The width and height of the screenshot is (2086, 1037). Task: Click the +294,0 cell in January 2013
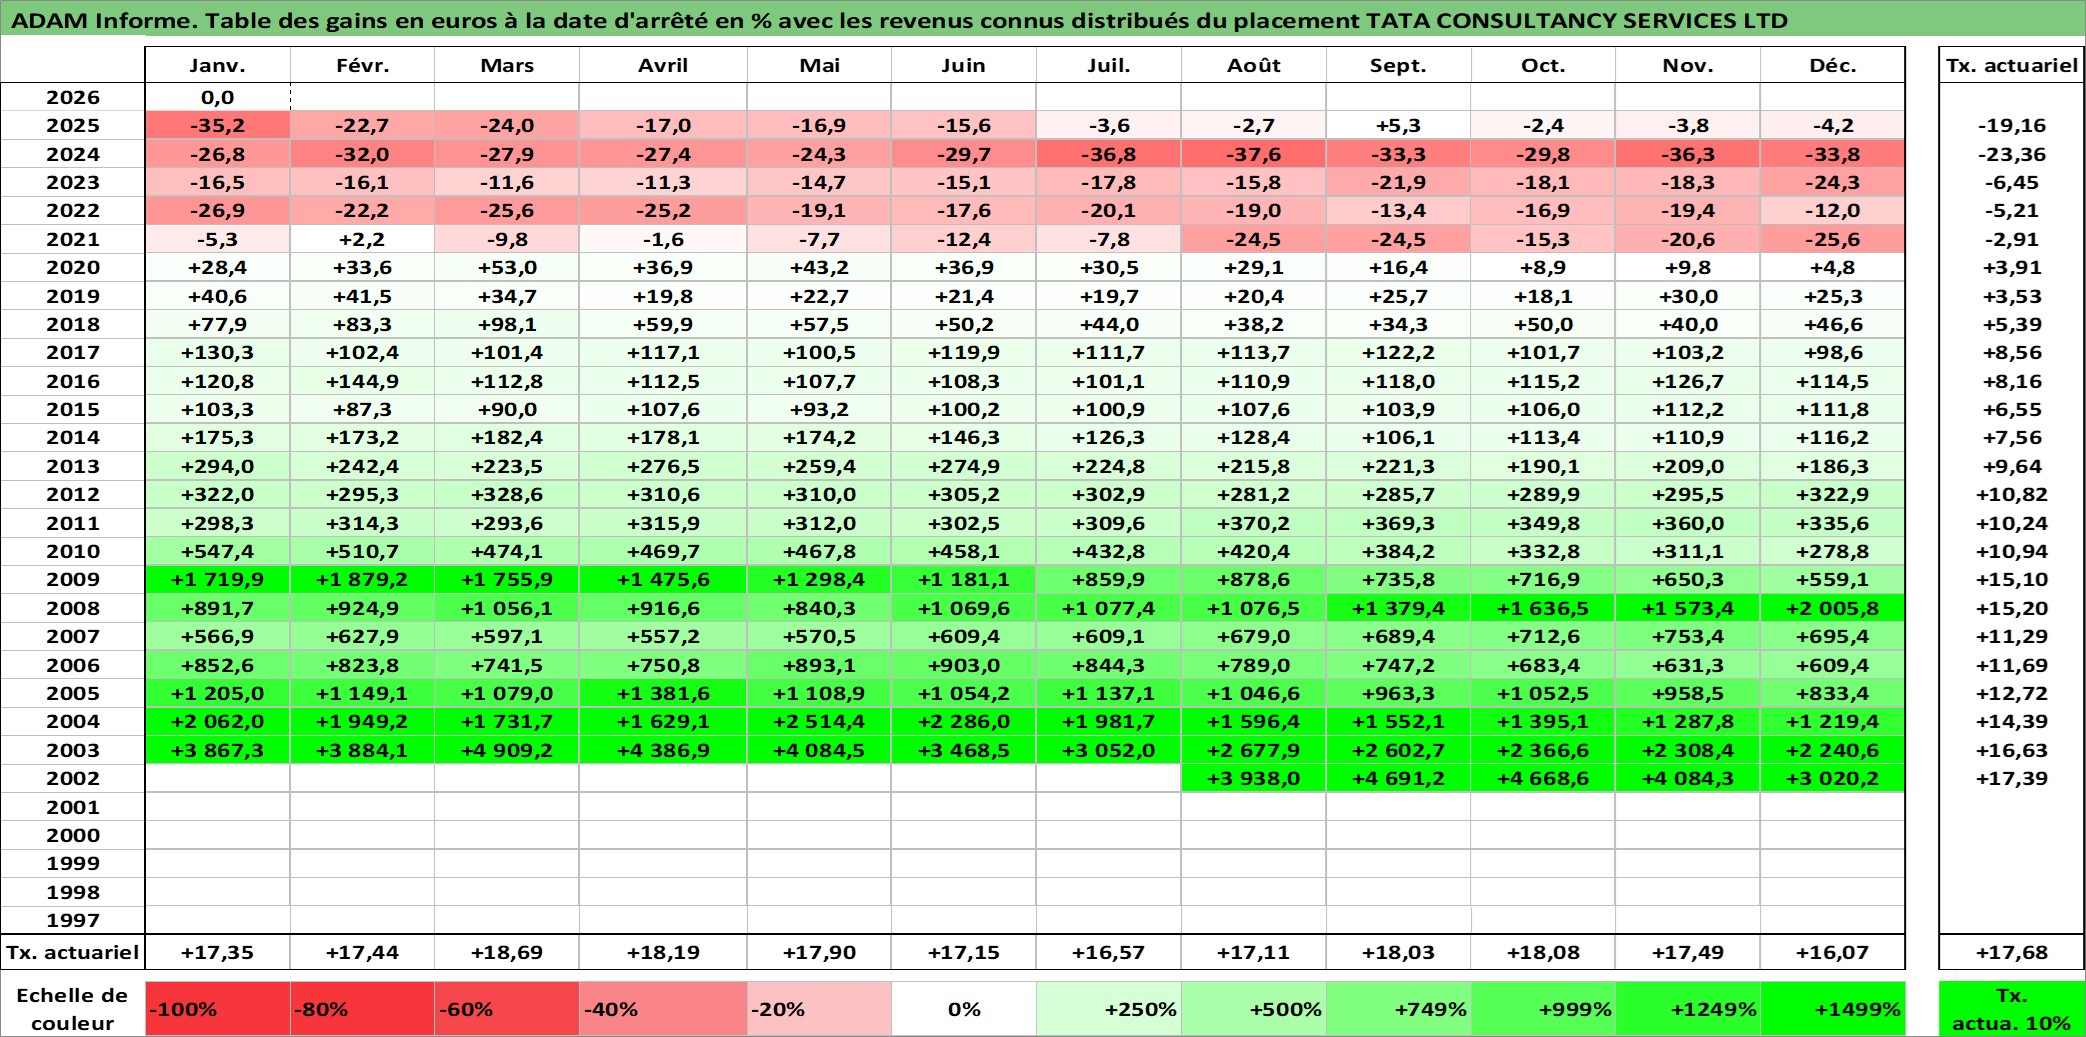pos(218,466)
